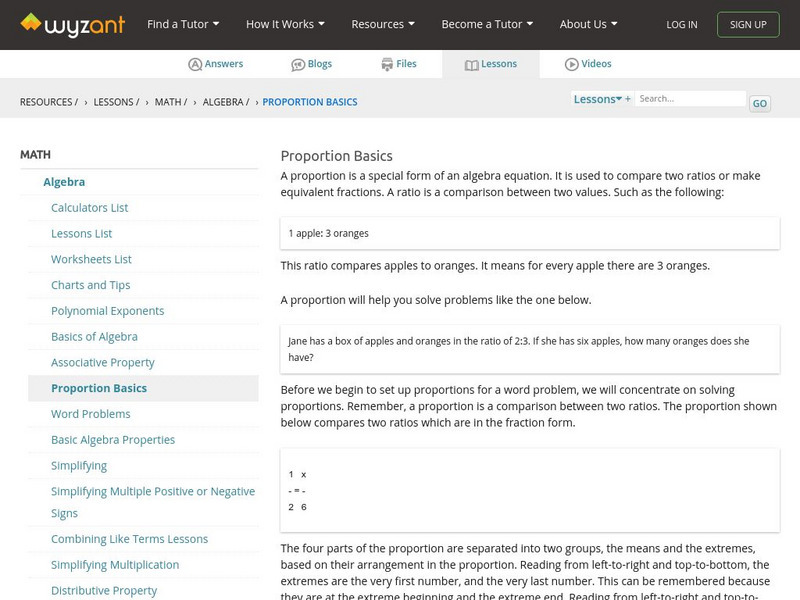
Task: Open Word Problems in the sidebar
Action: tap(91, 414)
